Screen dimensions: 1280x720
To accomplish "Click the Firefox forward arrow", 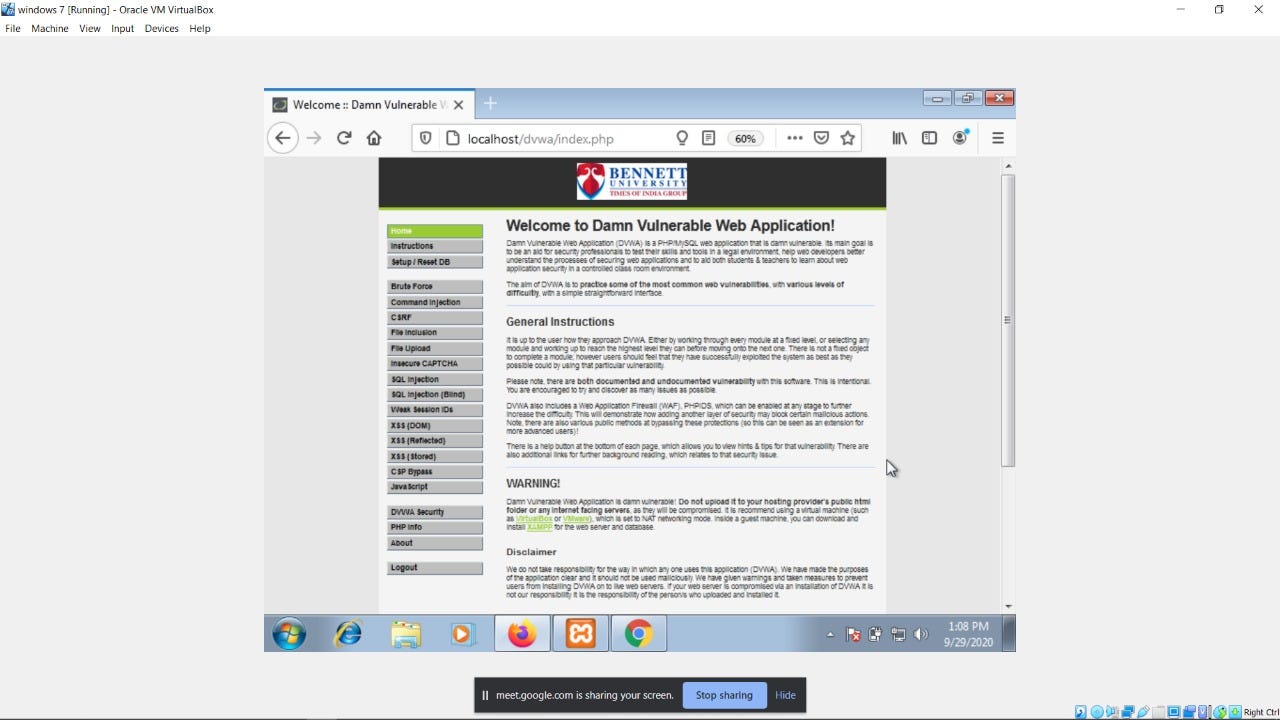I will 314,138.
